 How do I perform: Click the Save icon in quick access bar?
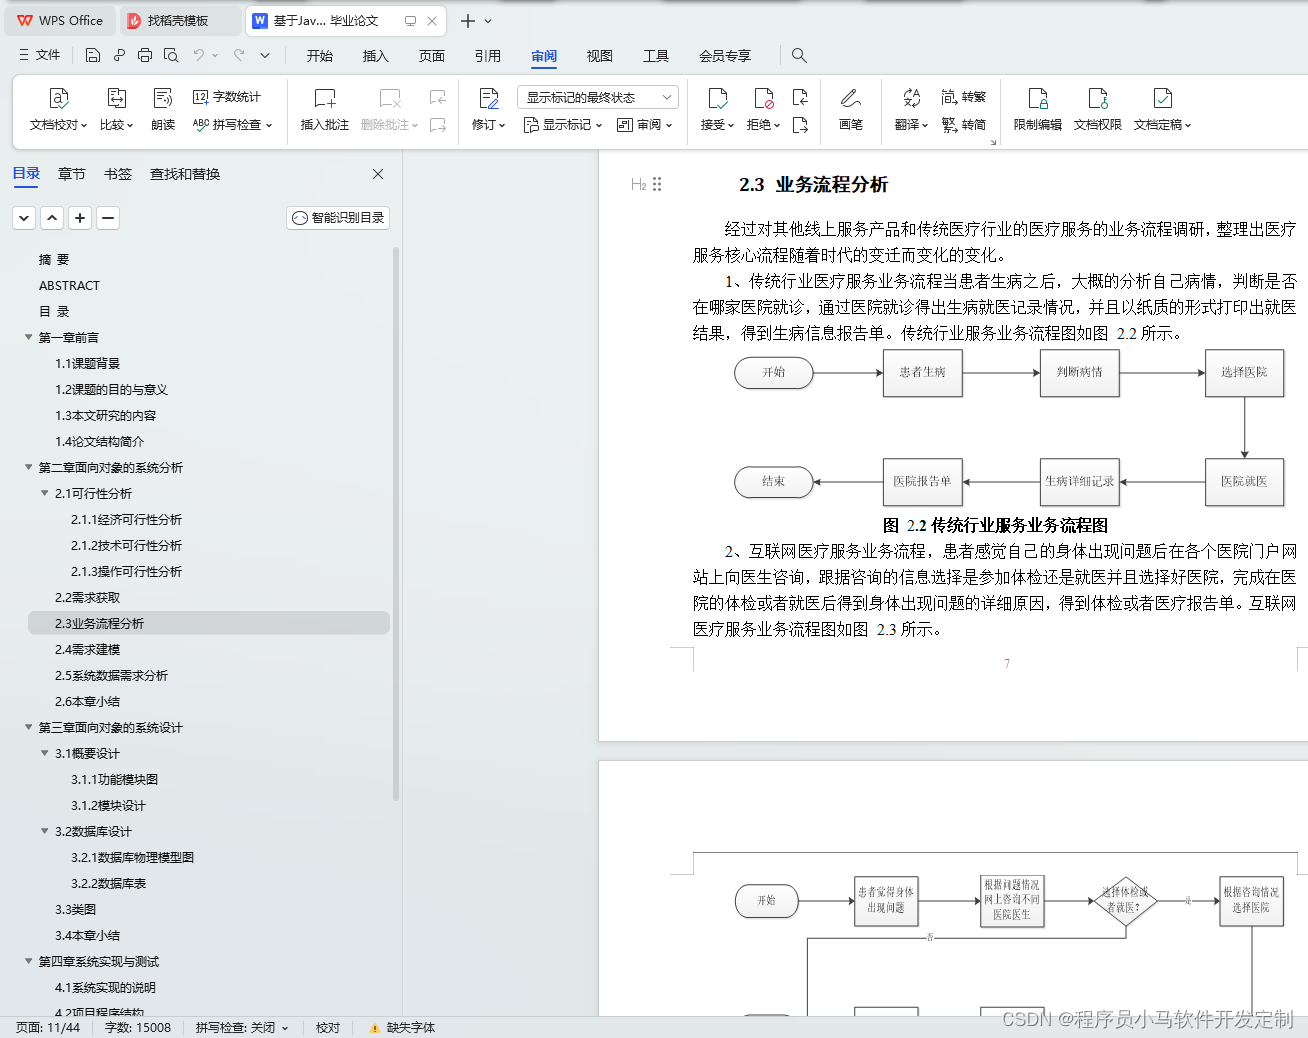[93, 55]
